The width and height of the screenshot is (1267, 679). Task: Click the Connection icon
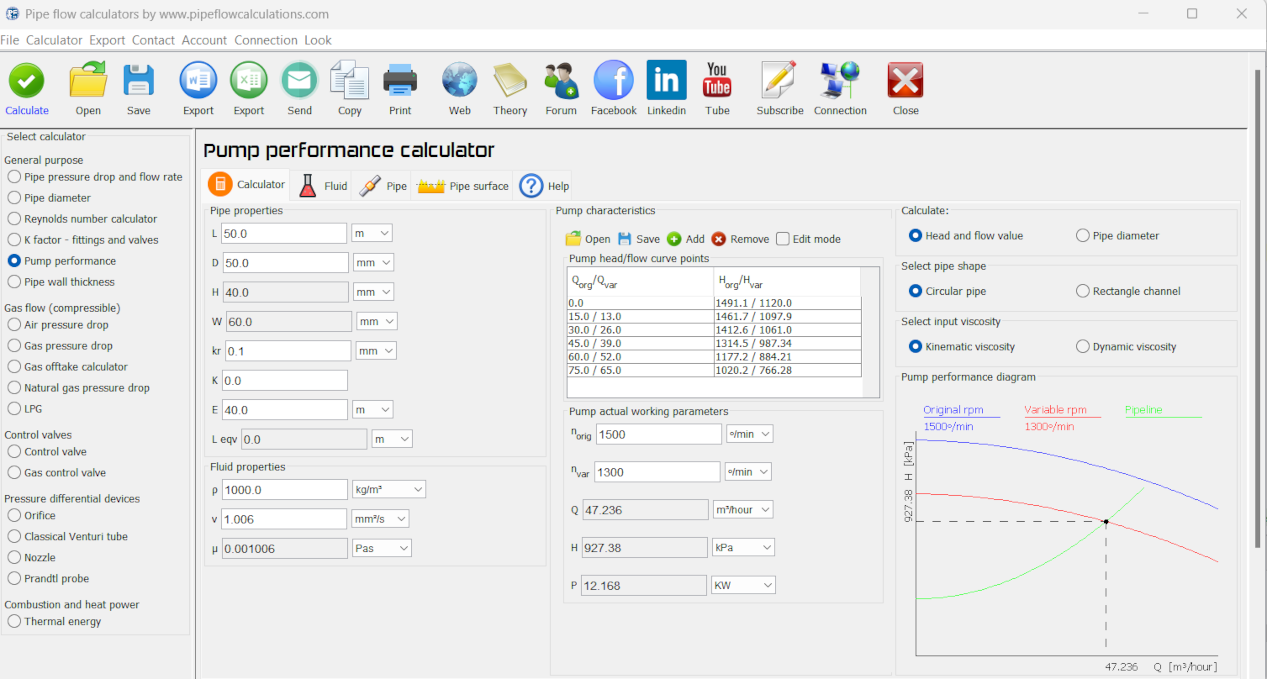(840, 86)
